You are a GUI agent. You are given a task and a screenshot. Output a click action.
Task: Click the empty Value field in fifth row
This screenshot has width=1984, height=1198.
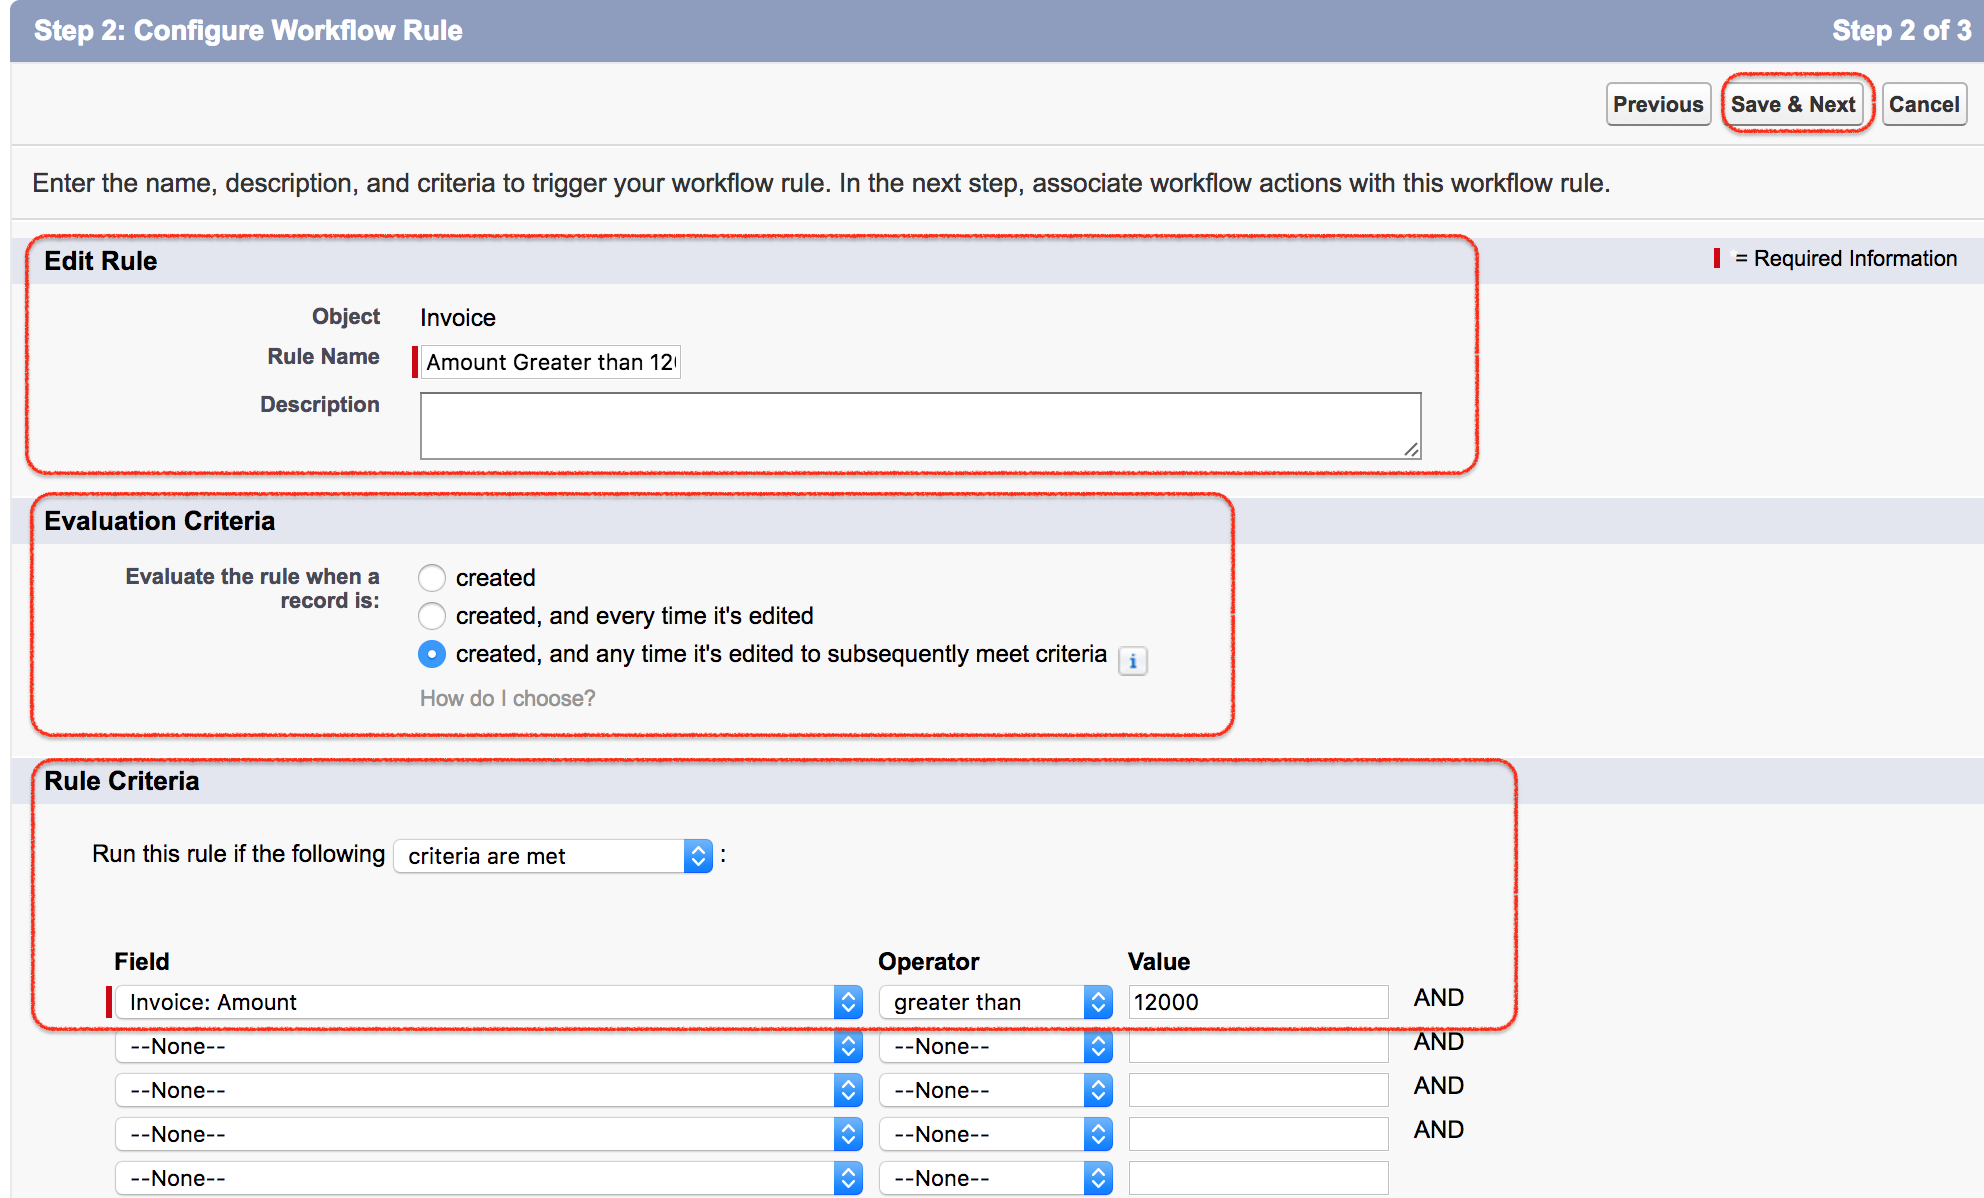[x=1258, y=1178]
